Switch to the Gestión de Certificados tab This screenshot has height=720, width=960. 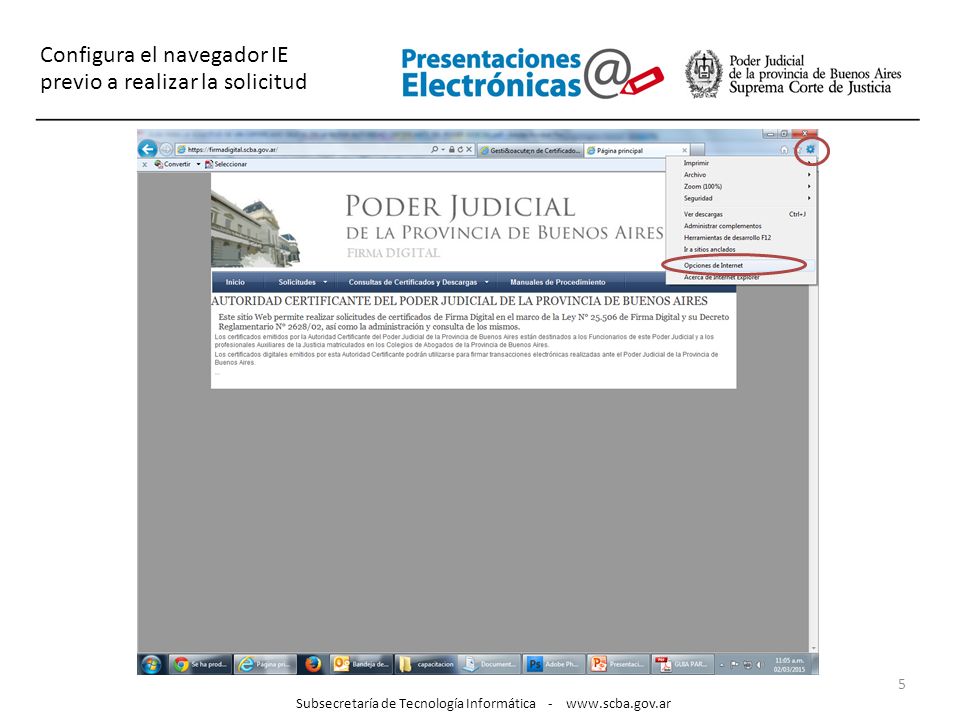[530, 150]
